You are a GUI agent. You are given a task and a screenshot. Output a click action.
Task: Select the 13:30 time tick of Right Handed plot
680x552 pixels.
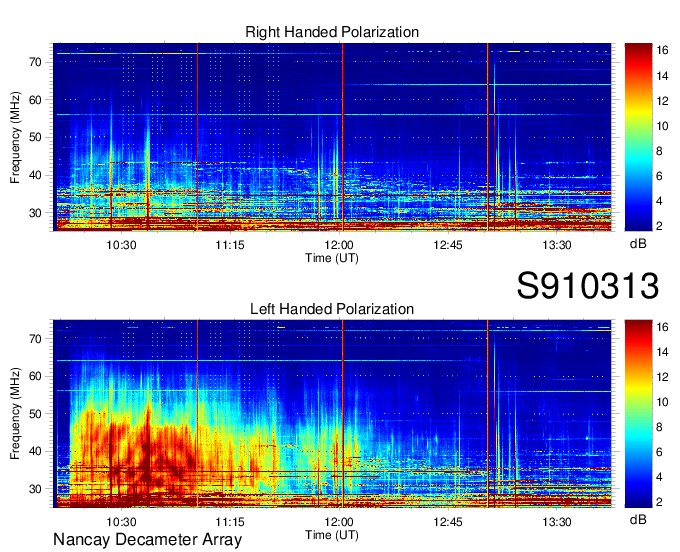coord(557,245)
